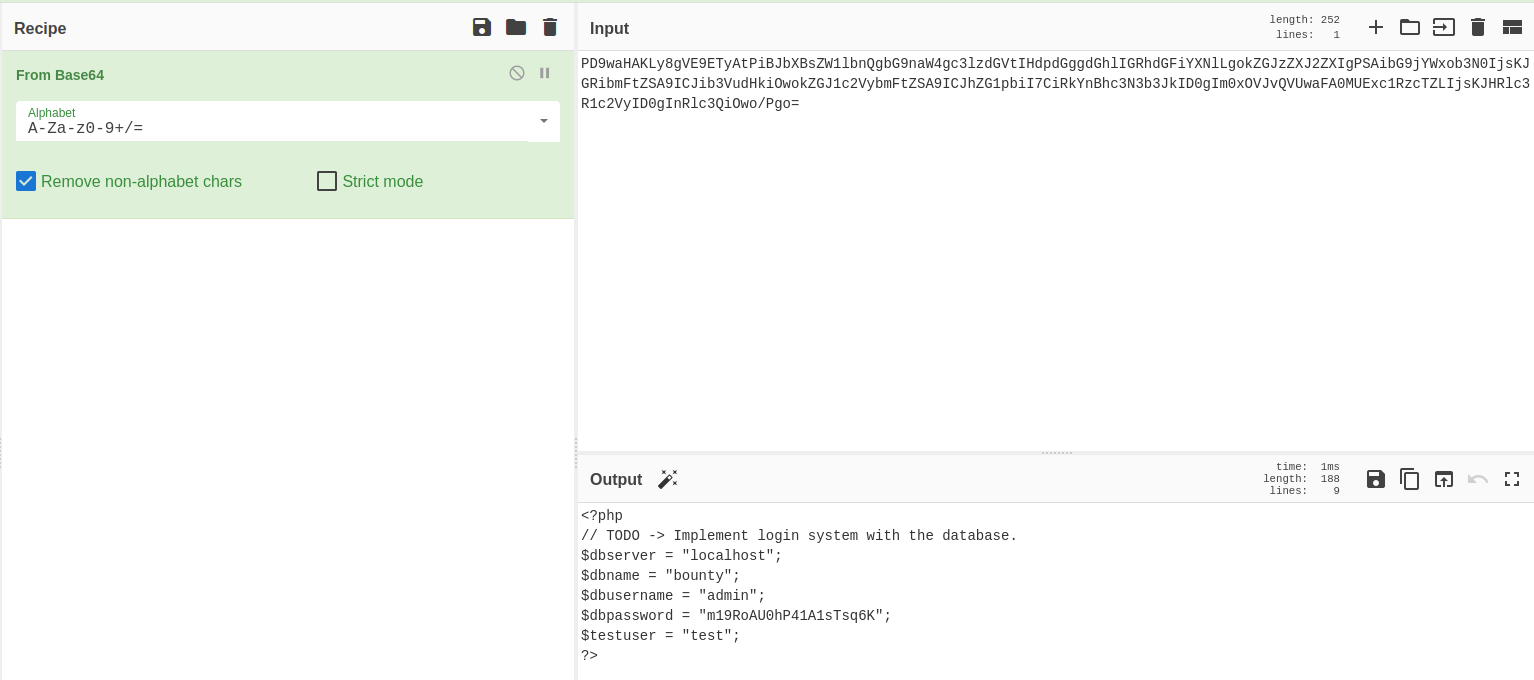Uncheck Remove non-alphabet chars
The width and height of the screenshot is (1534, 680).
tap(26, 181)
